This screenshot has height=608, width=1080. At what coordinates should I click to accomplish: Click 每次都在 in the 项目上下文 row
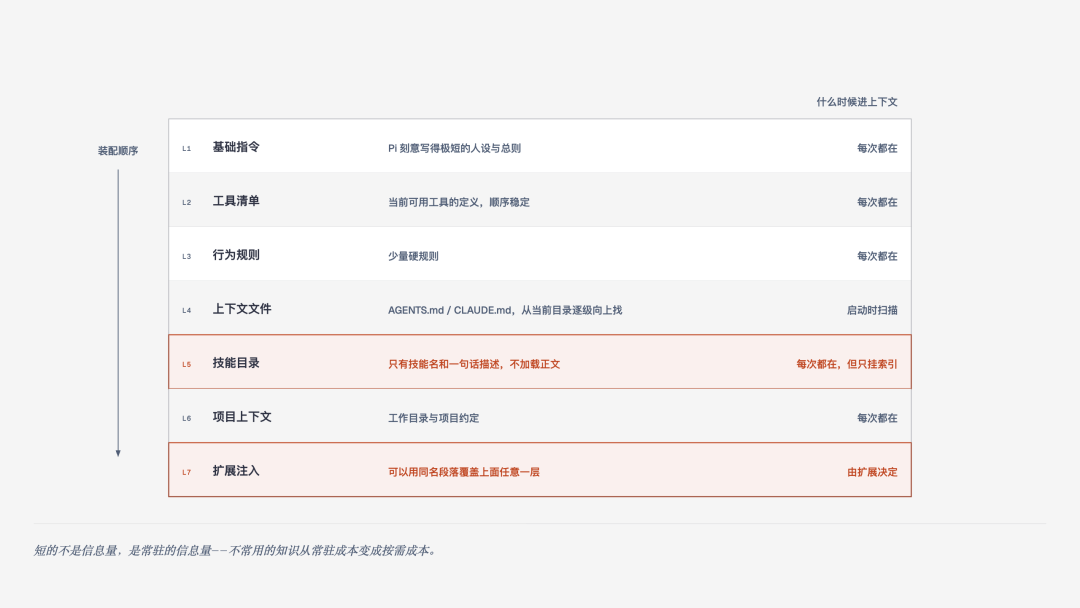click(877, 418)
